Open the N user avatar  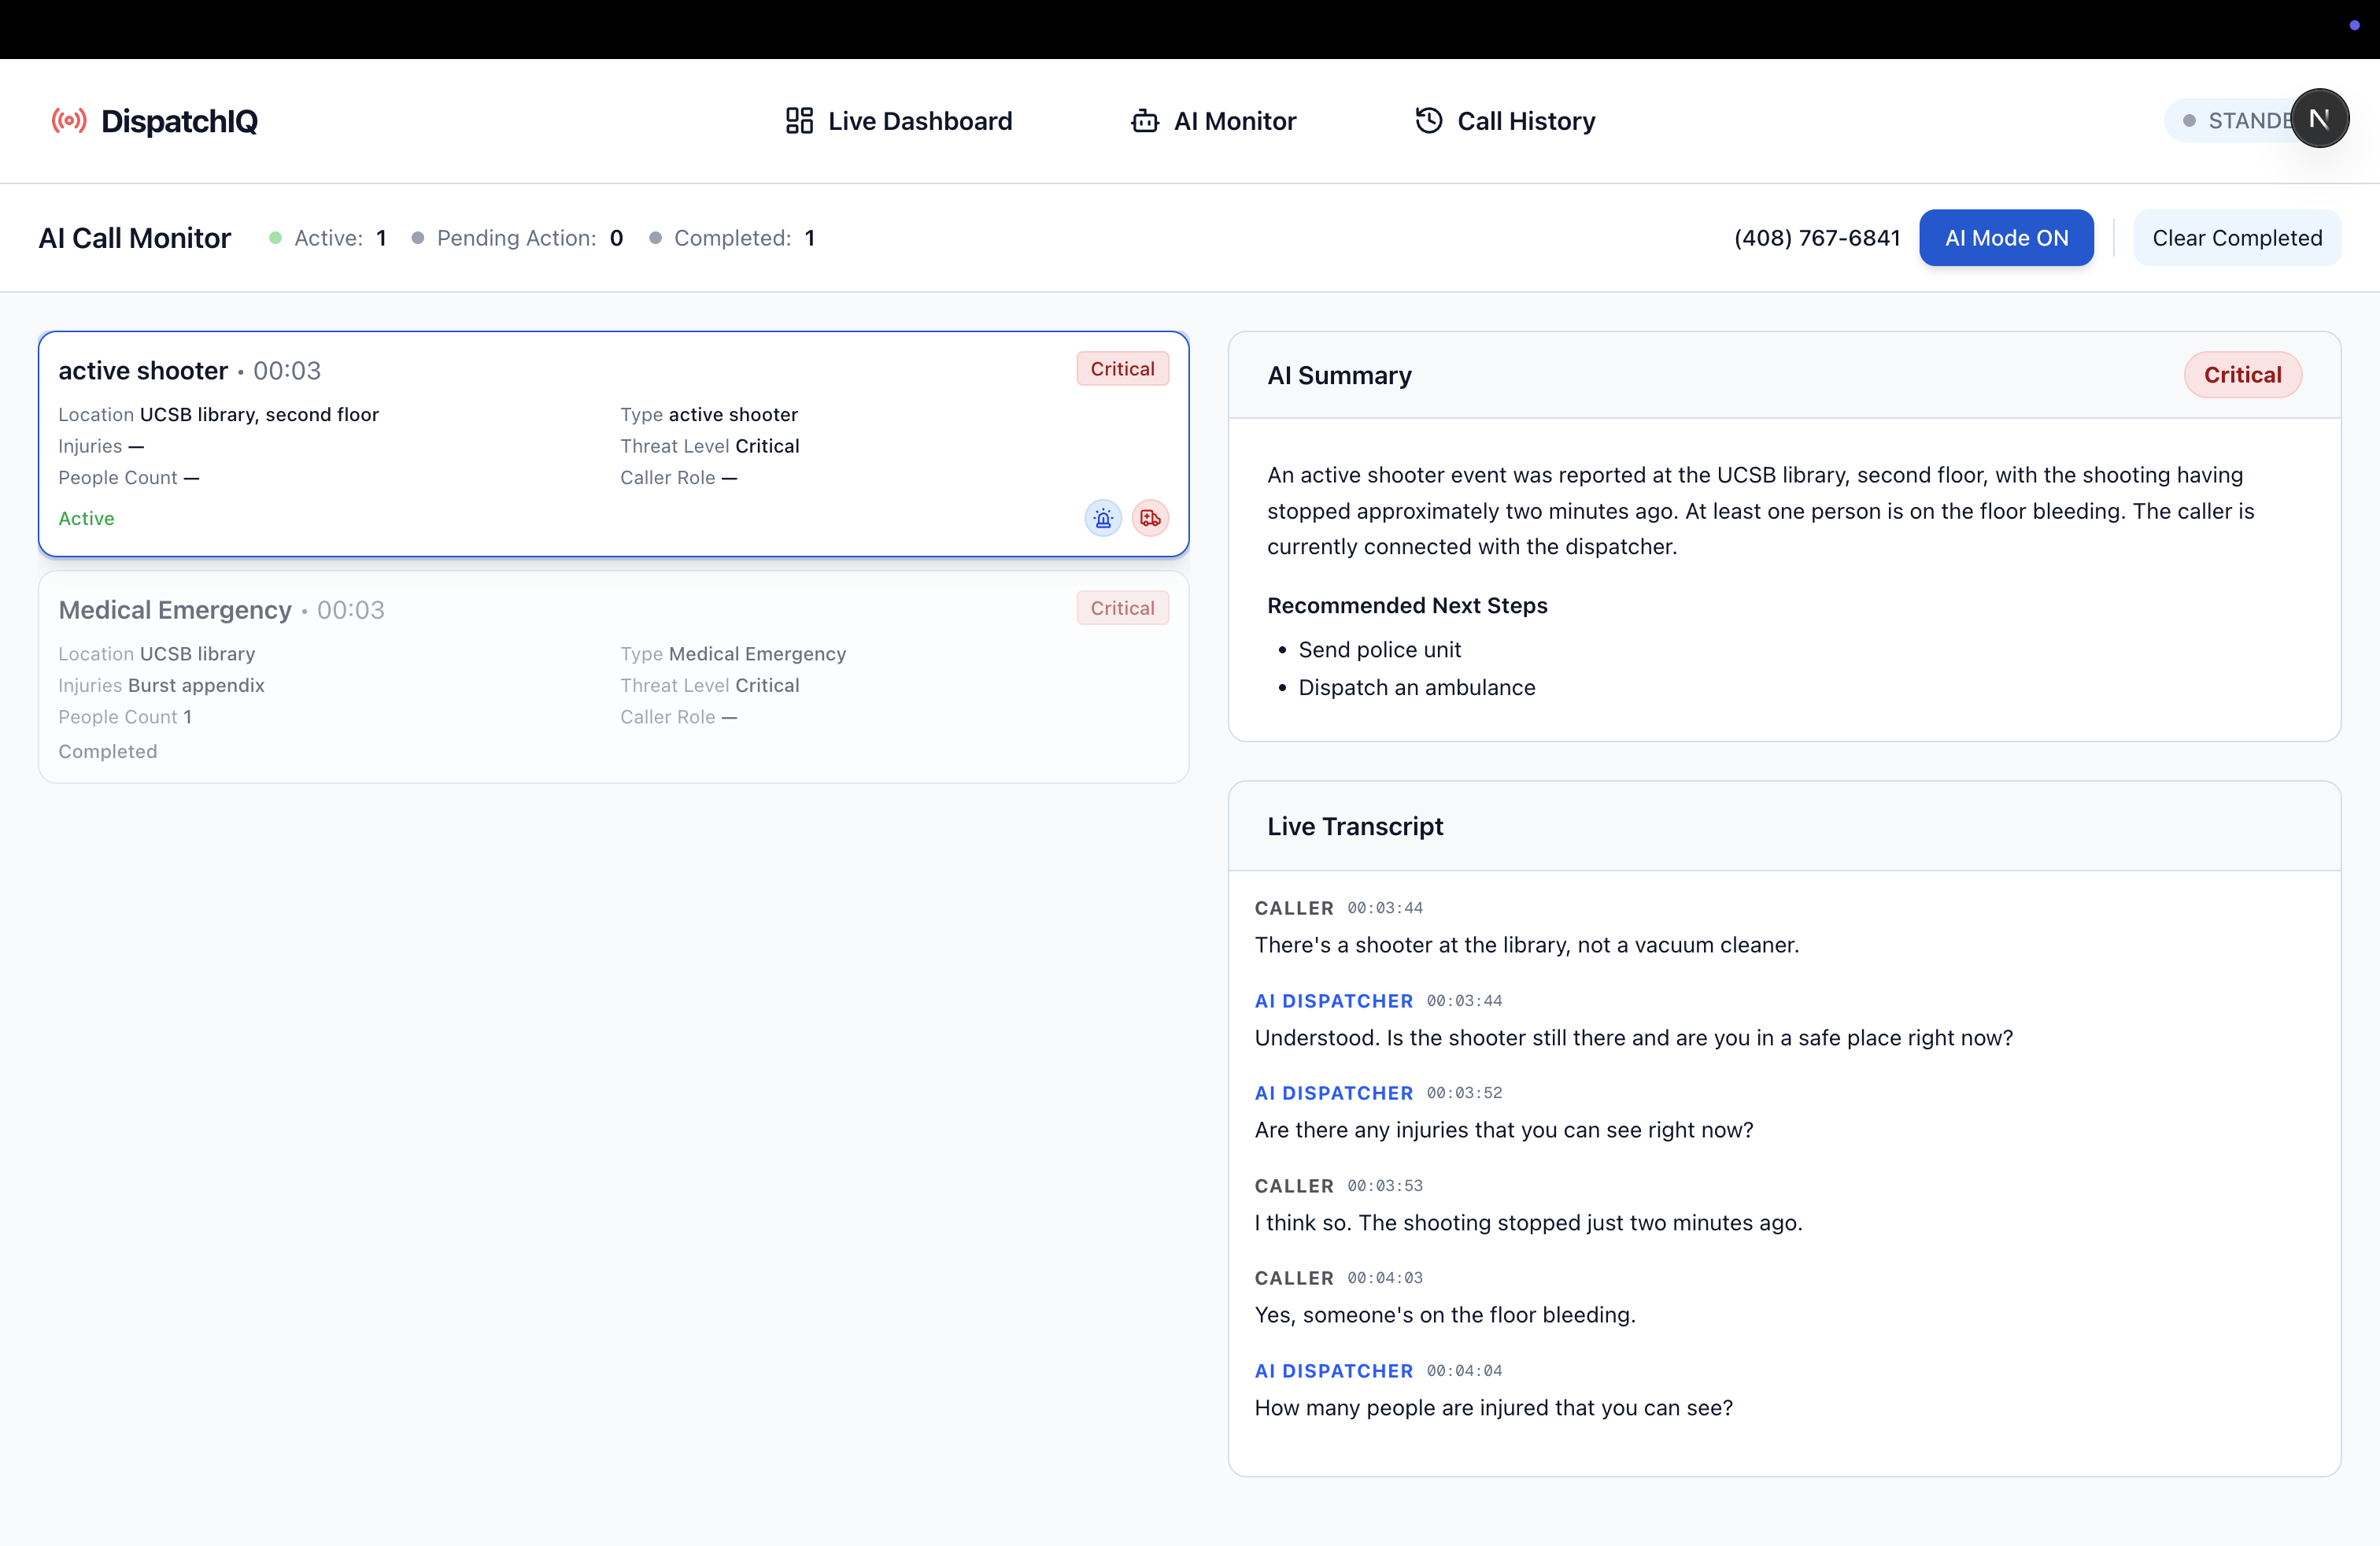[2319, 119]
